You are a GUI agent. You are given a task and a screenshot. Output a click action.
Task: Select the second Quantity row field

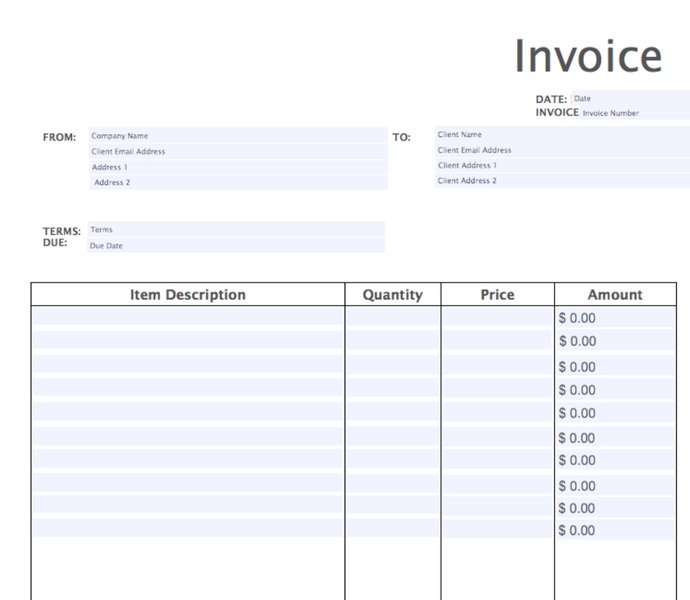coord(393,339)
